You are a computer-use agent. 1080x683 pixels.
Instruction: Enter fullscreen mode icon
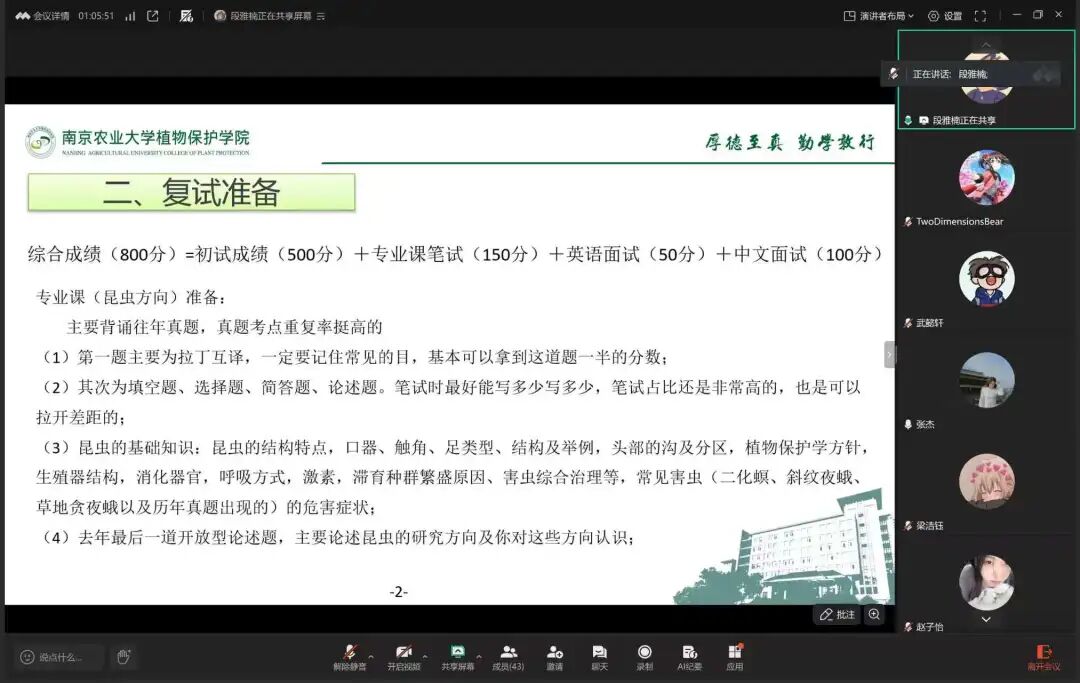980,16
